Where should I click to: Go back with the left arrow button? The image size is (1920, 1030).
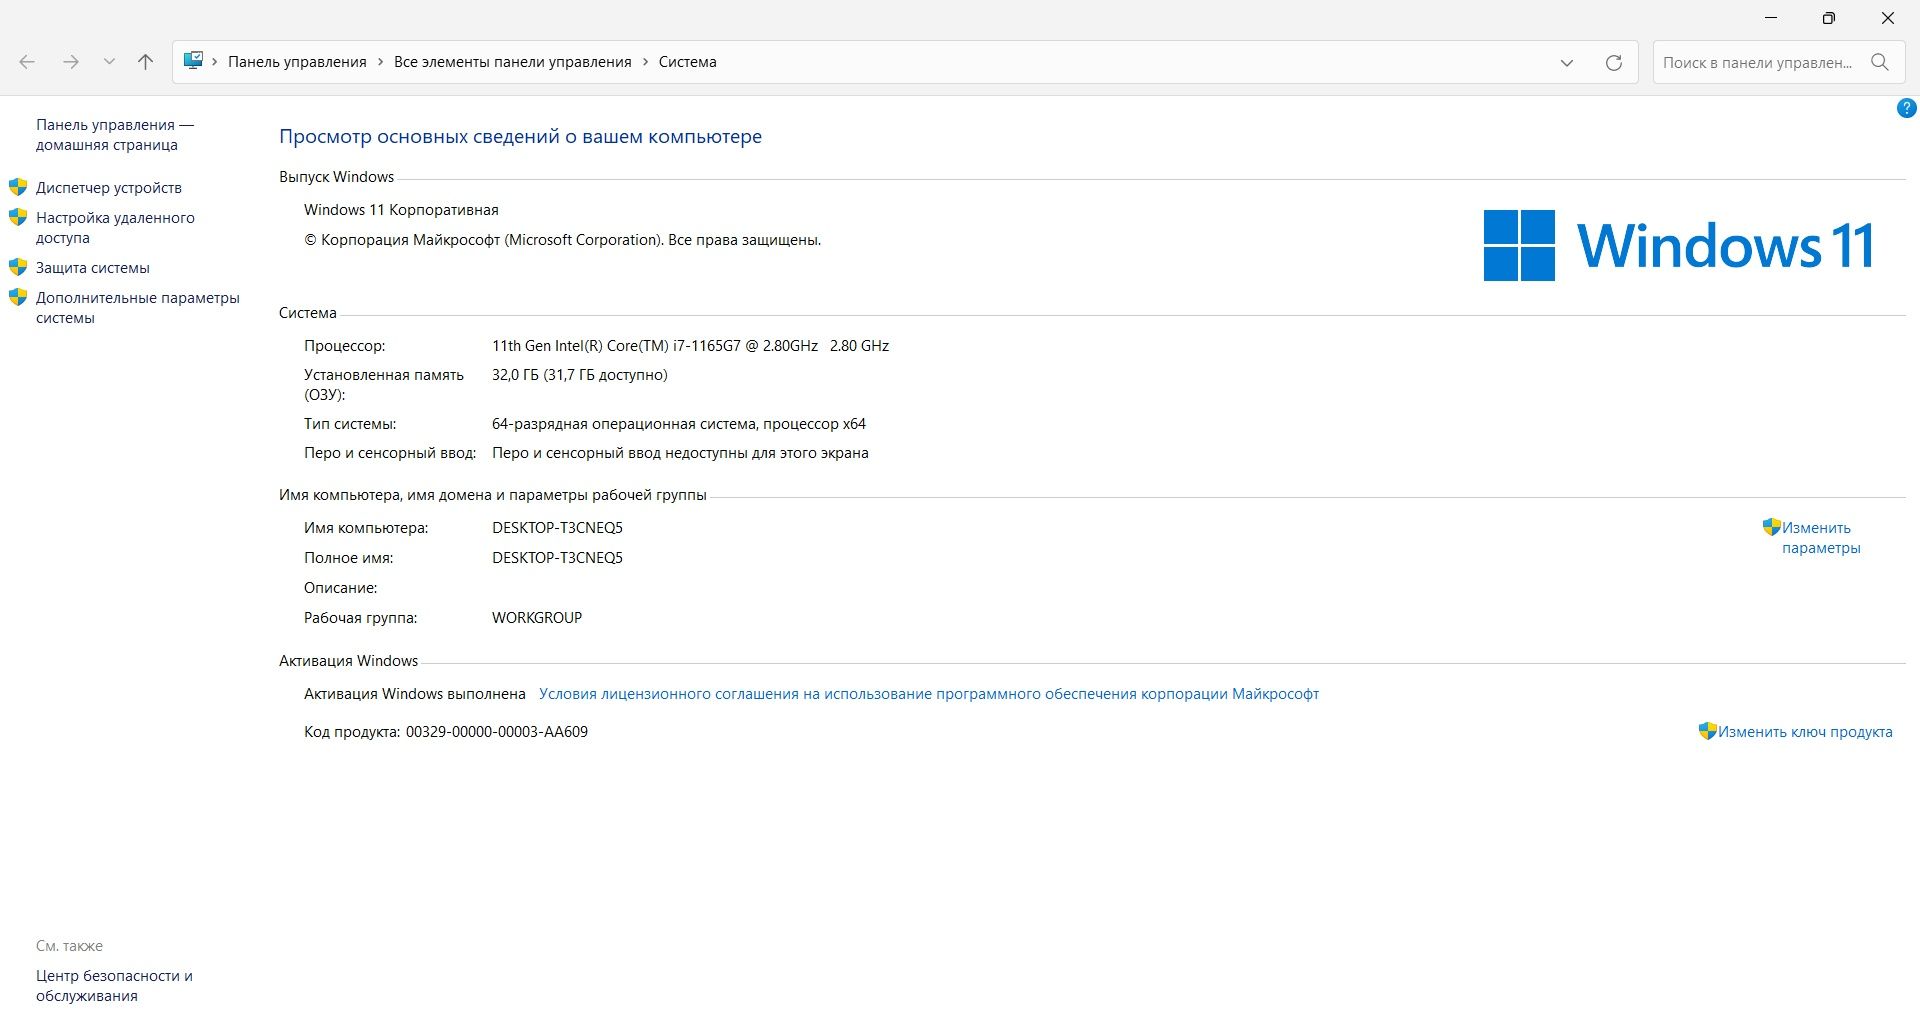[x=27, y=62]
